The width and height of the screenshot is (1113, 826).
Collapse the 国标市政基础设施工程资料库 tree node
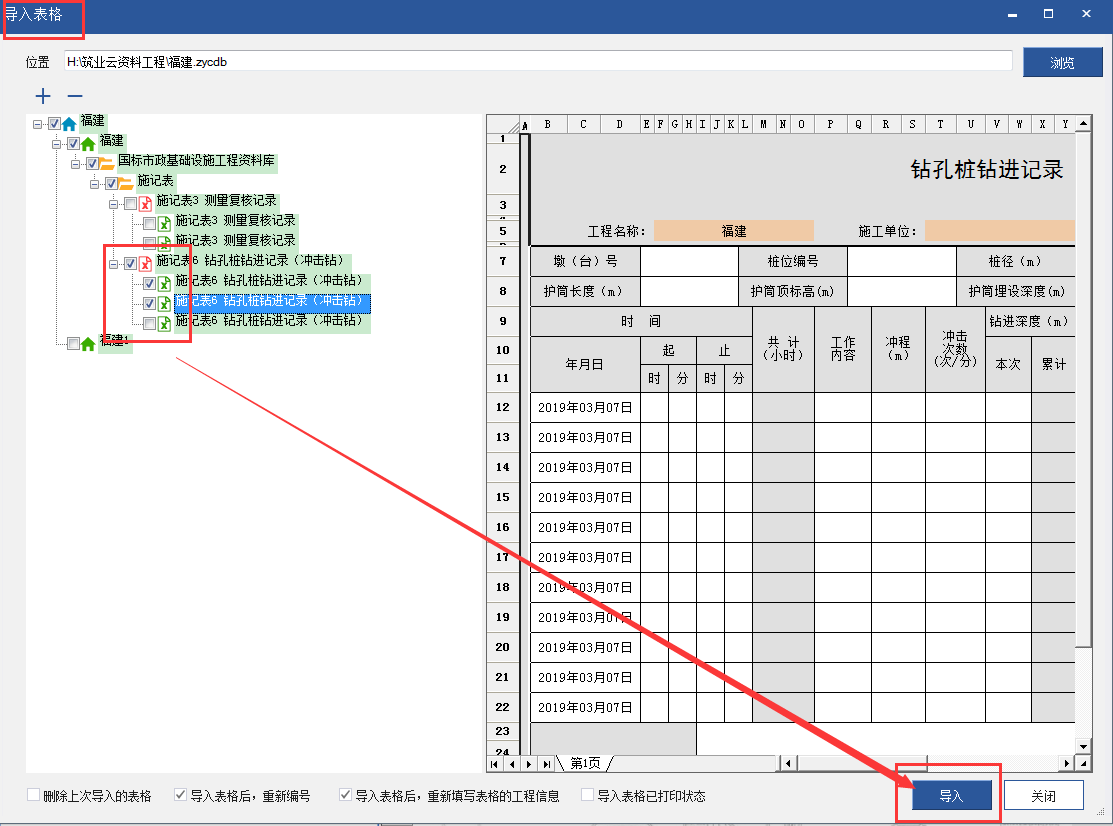(x=77, y=164)
